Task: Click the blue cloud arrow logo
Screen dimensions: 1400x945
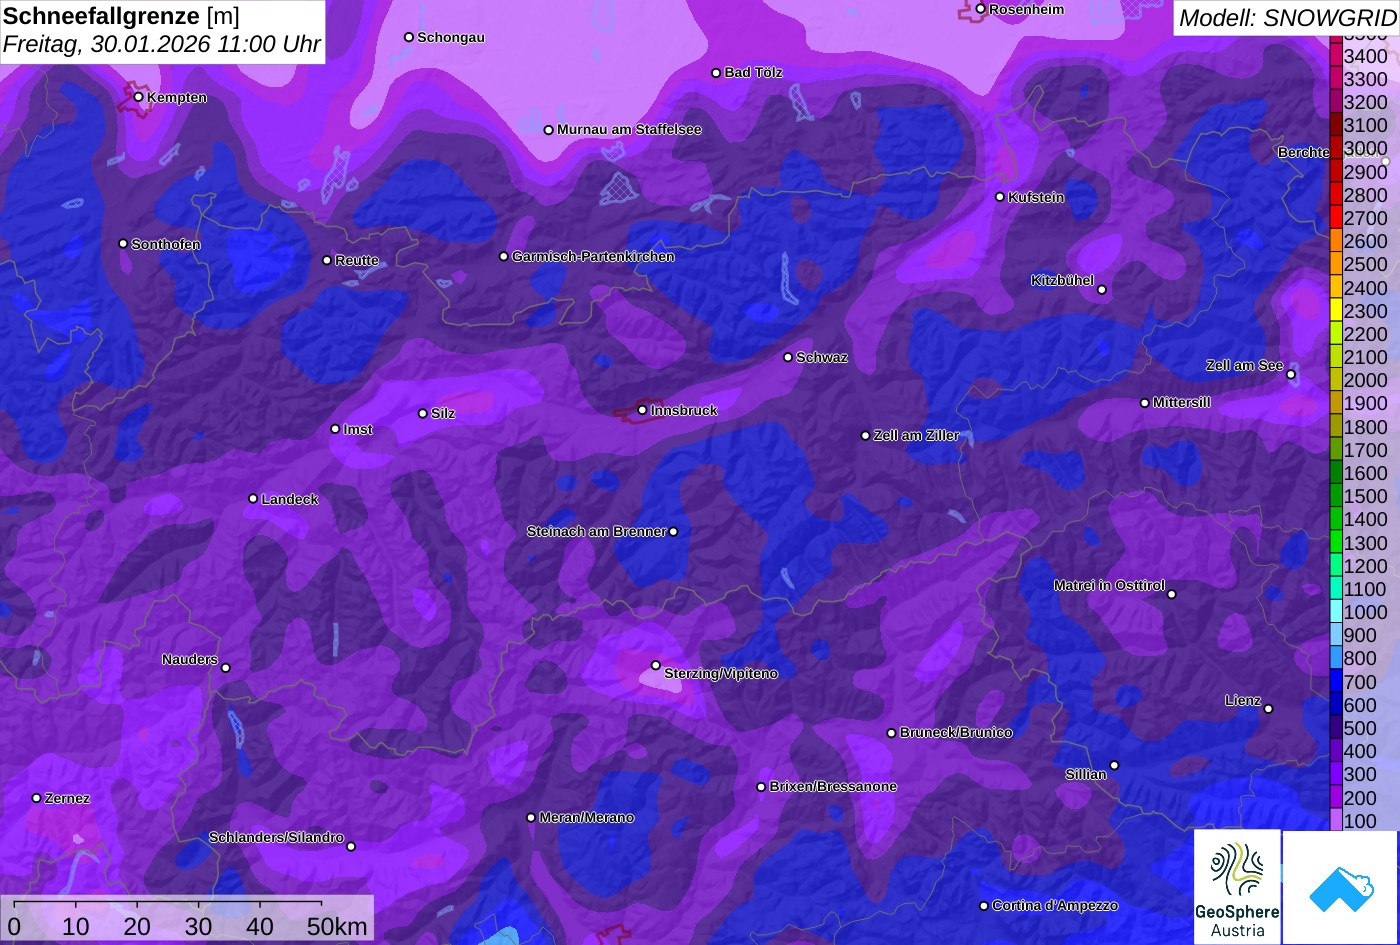Action: (1340, 886)
